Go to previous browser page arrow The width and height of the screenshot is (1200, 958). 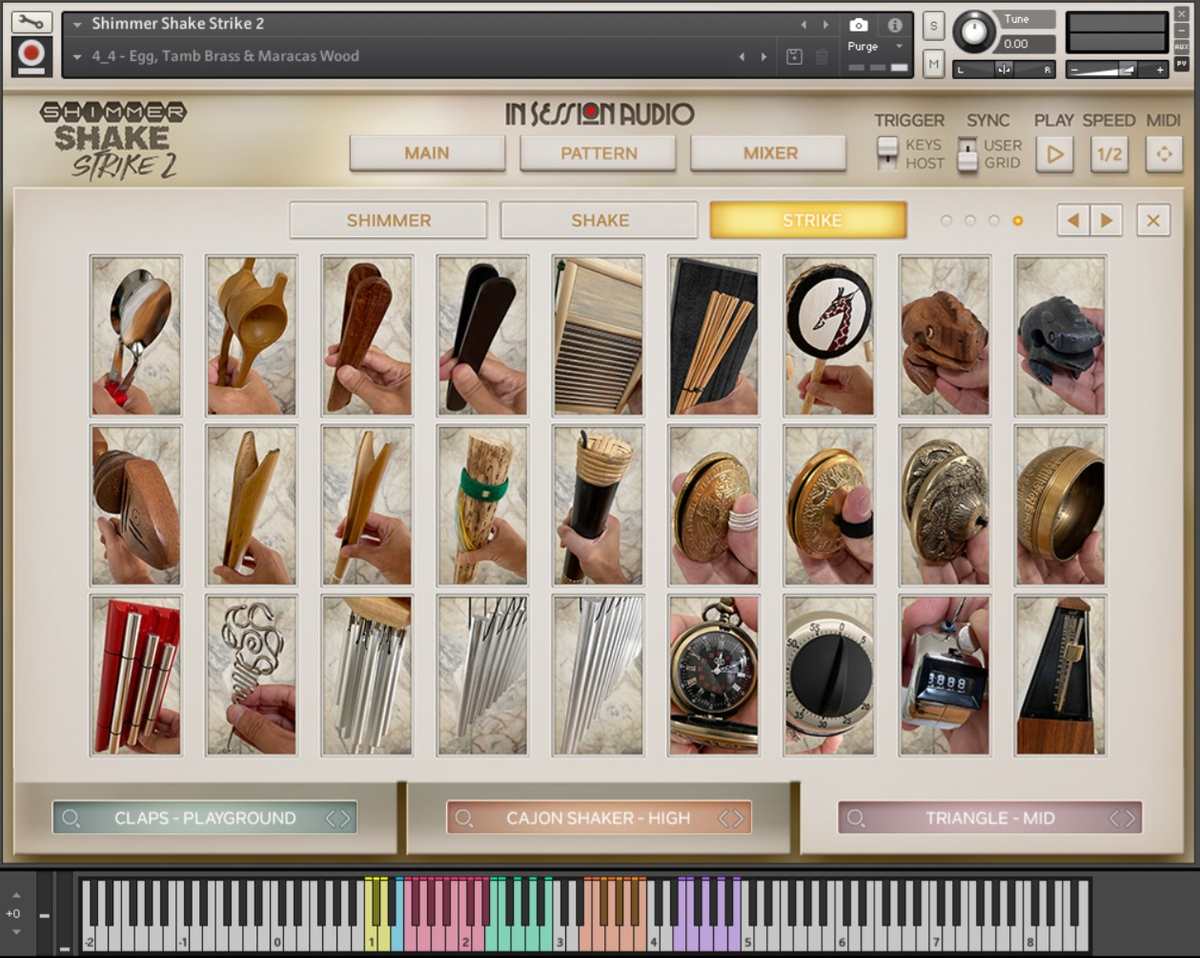[x=1073, y=220]
